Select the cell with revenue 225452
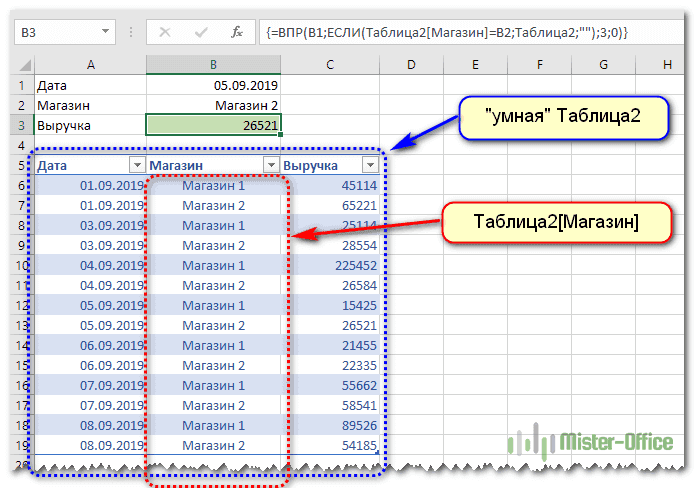Viewport: 695px width, 488px height. (x=330, y=266)
